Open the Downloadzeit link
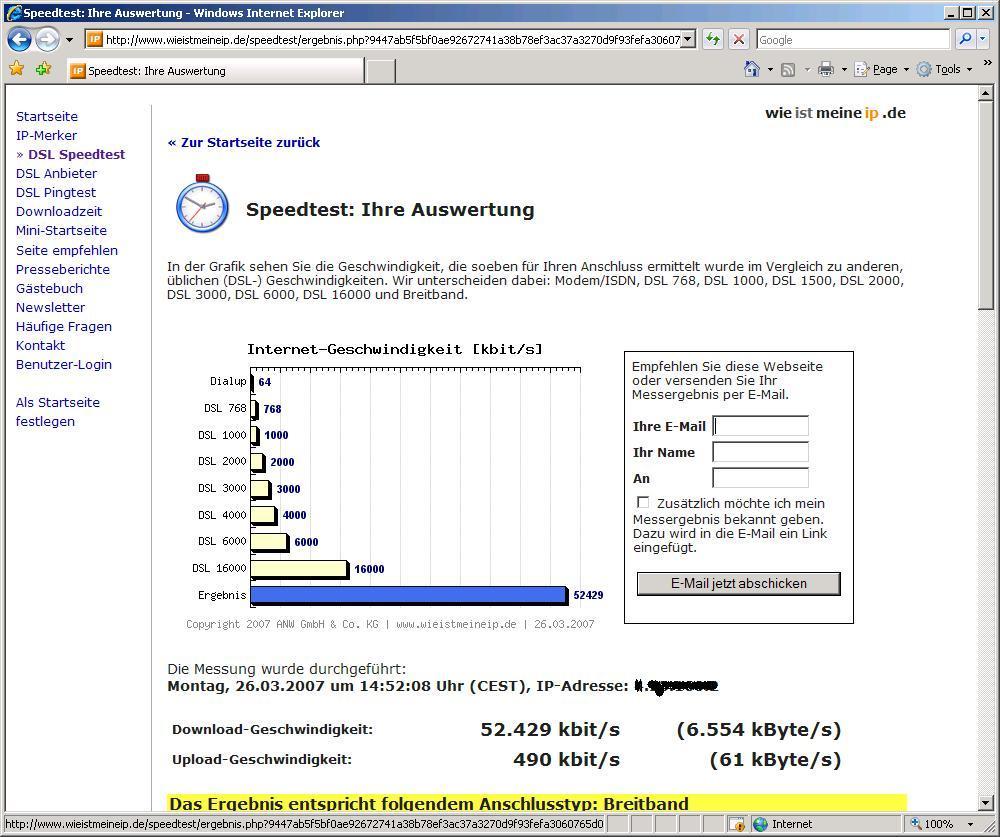Screen dimensions: 1000x837 tap(59, 212)
